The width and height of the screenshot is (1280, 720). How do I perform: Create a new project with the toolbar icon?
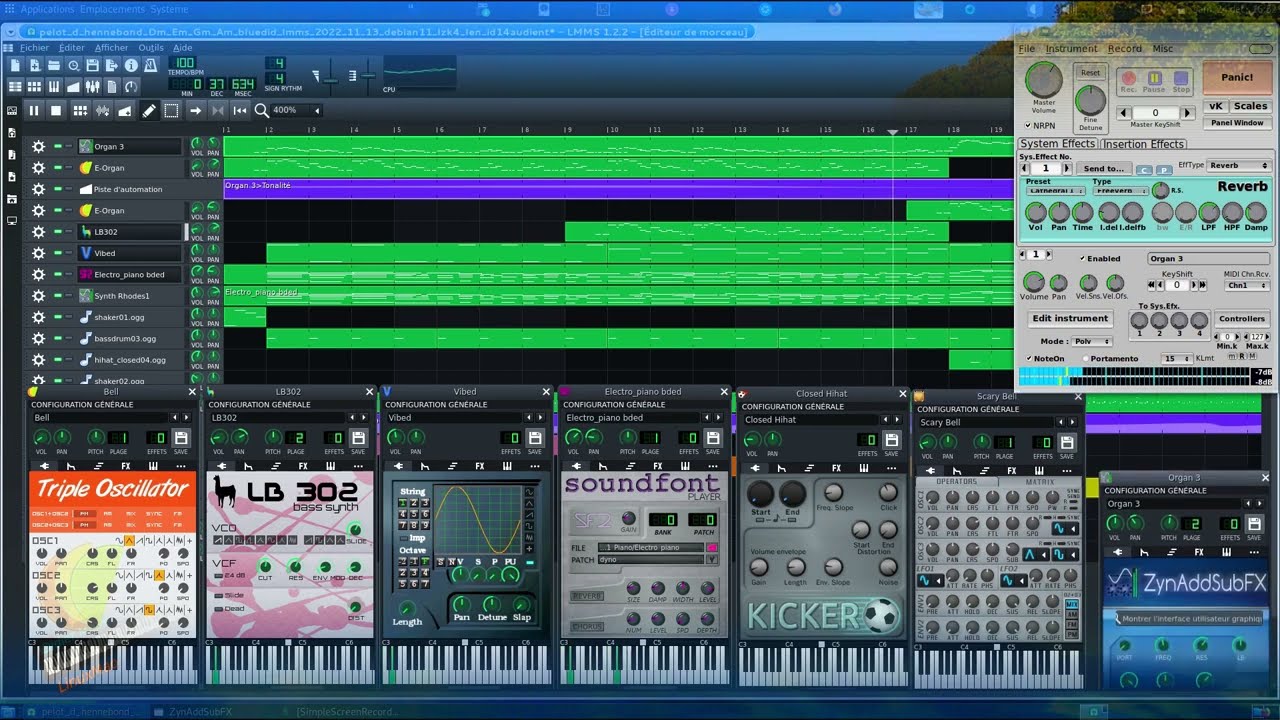coord(16,65)
